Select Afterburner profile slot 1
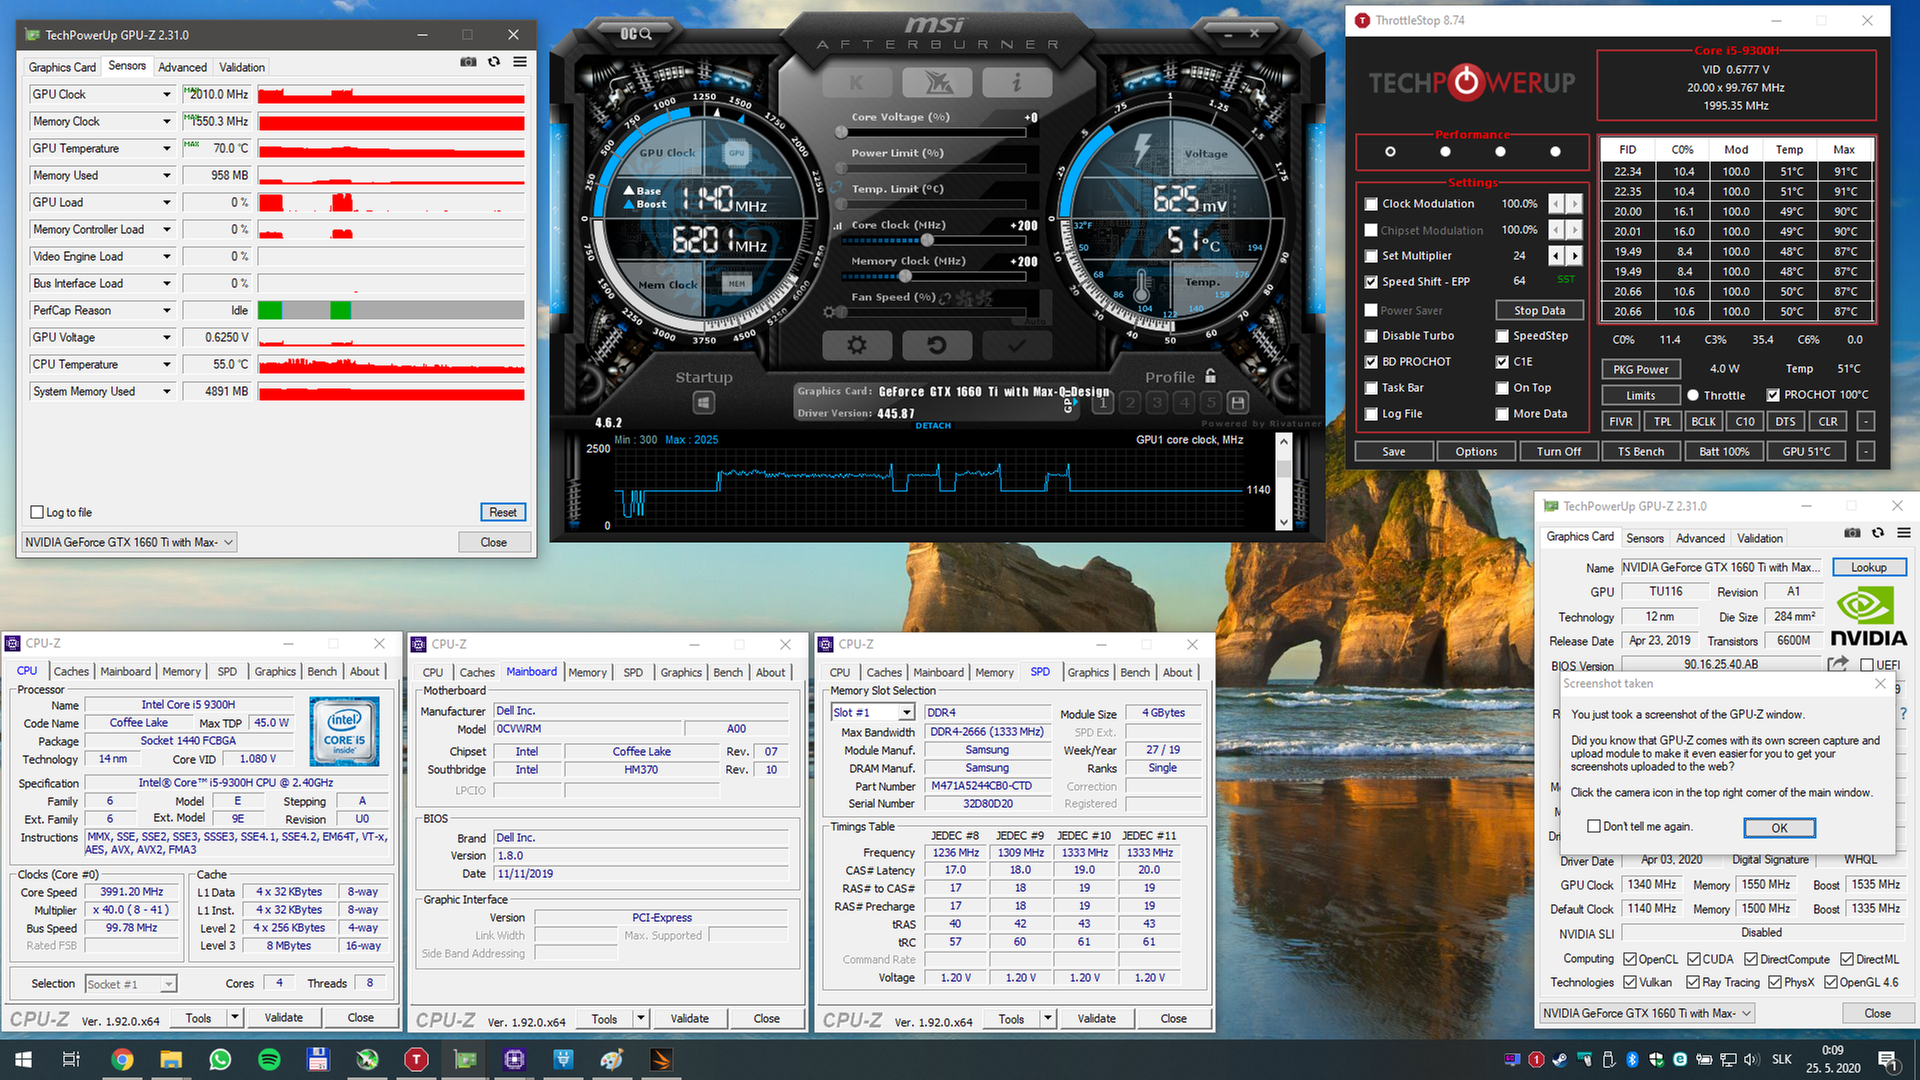Viewport: 1920px width, 1080px height. 1103,403
